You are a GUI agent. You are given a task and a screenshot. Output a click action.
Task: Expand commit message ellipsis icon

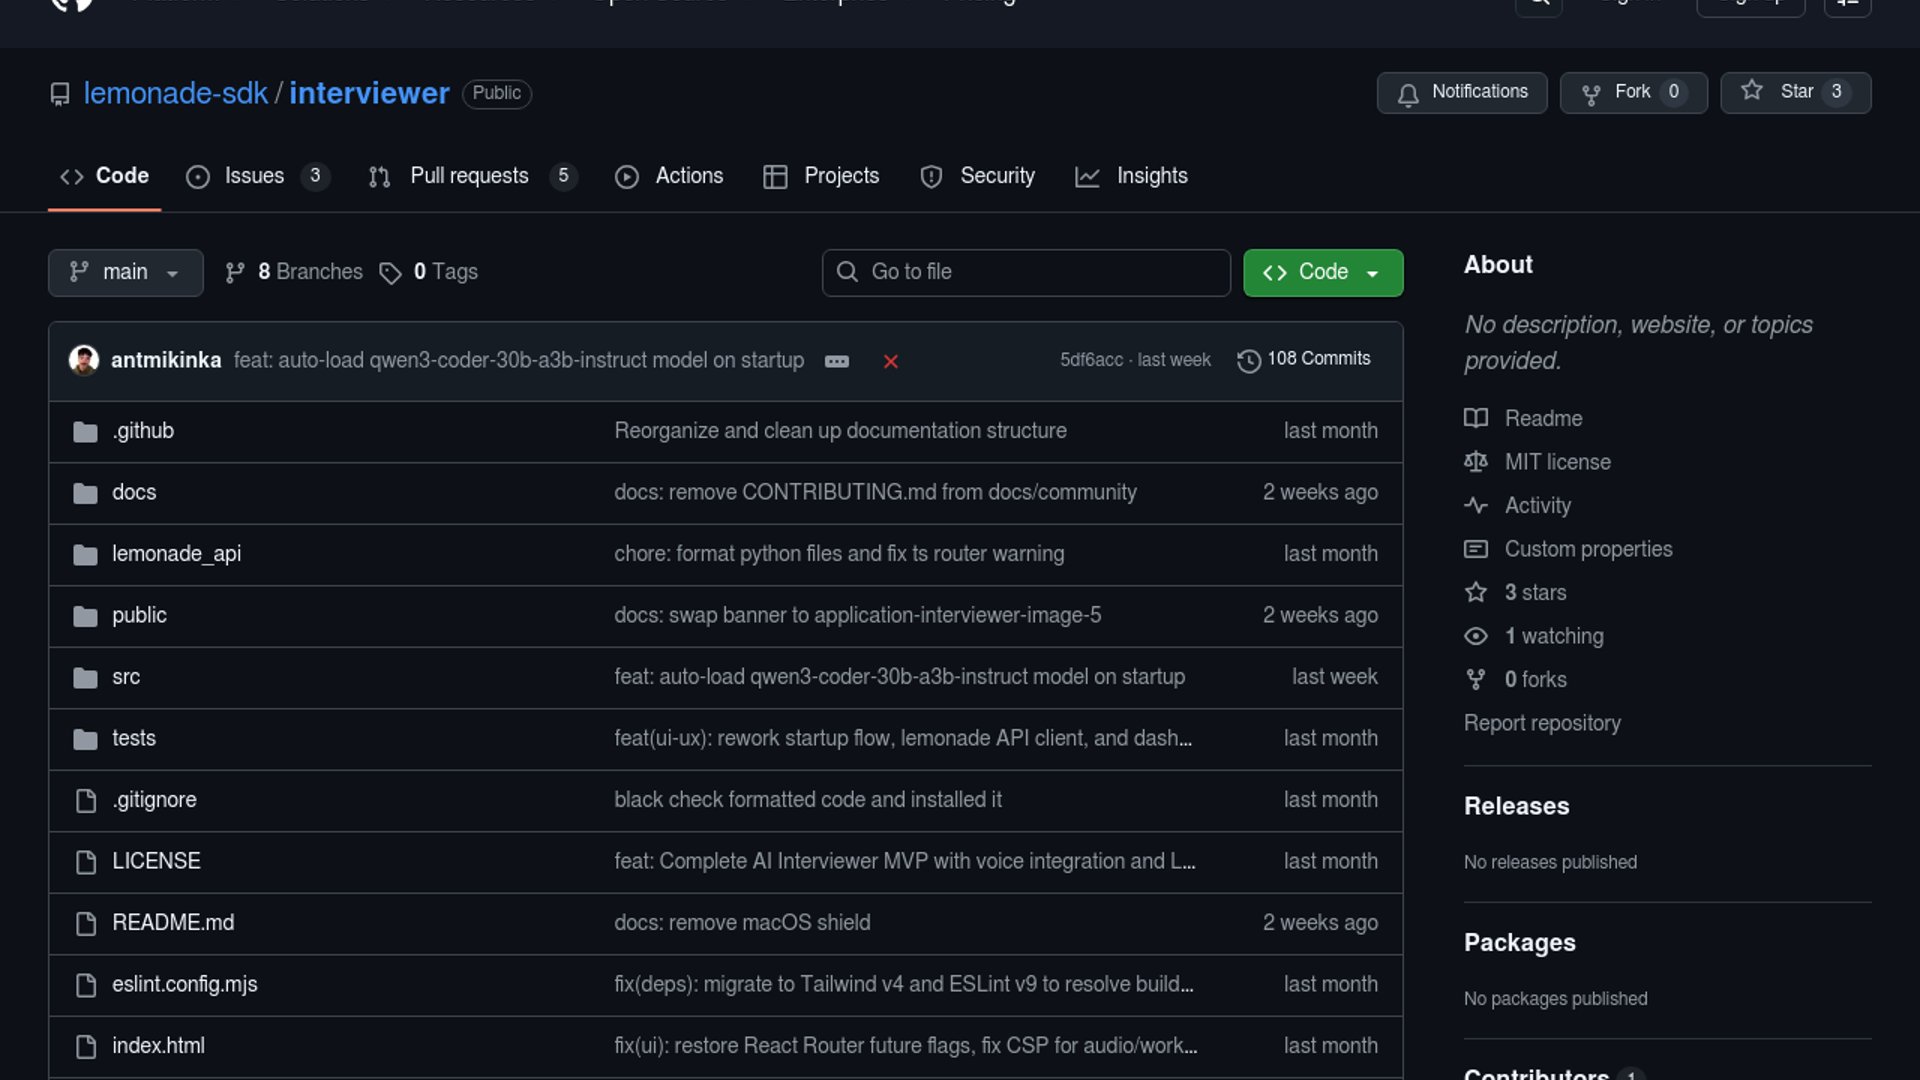coord(837,361)
